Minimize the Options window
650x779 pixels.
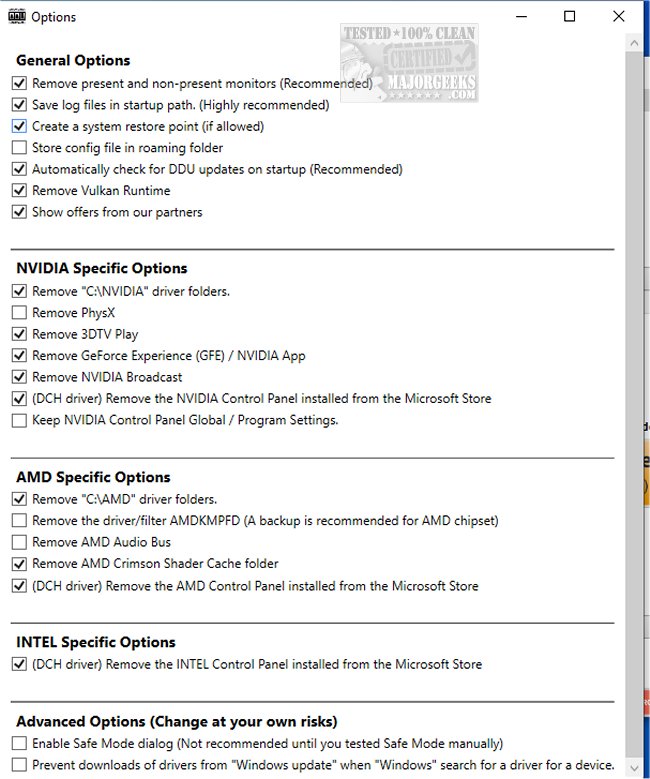(522, 16)
